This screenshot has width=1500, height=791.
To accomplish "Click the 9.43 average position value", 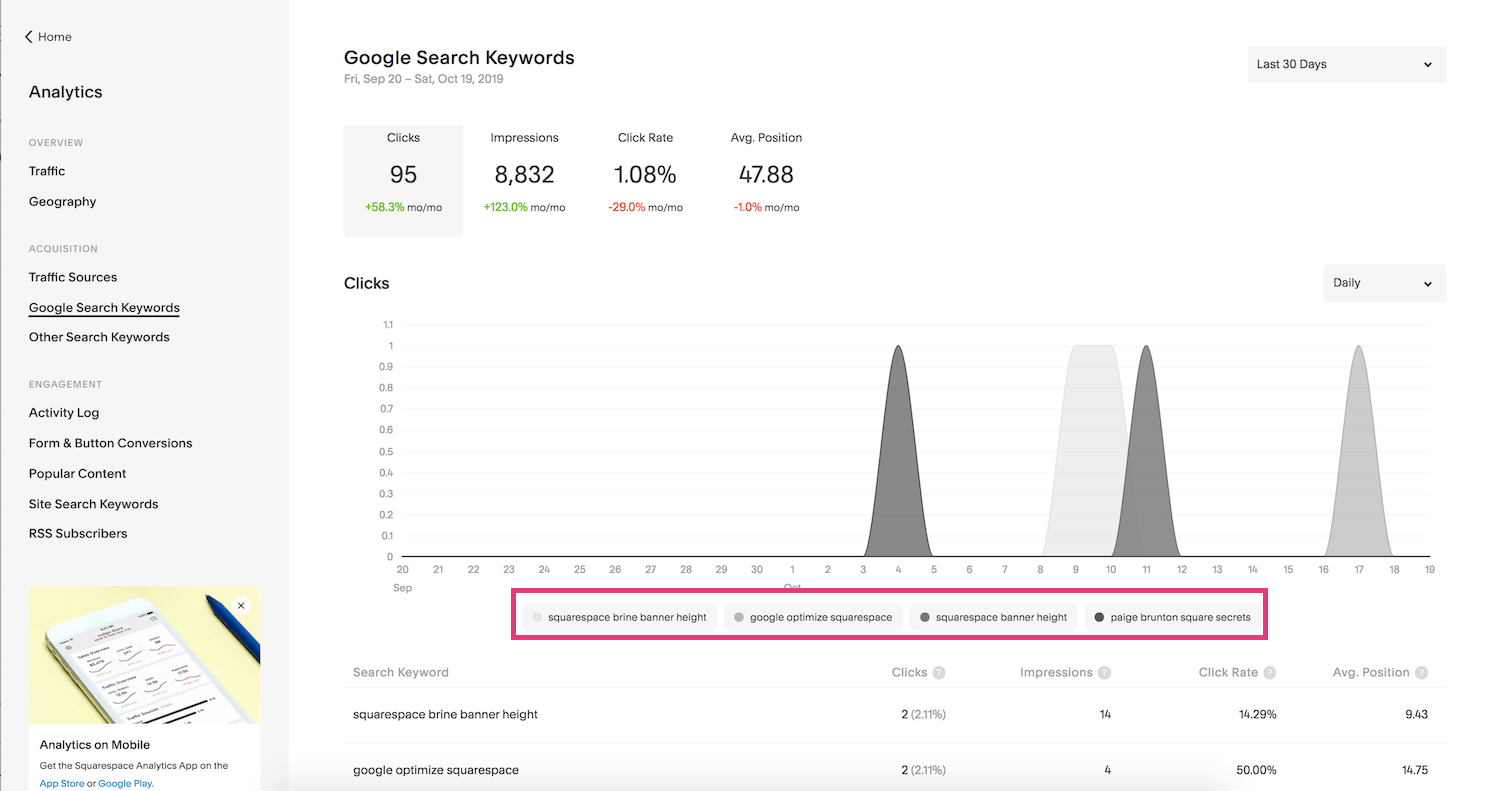I will coord(1416,715).
